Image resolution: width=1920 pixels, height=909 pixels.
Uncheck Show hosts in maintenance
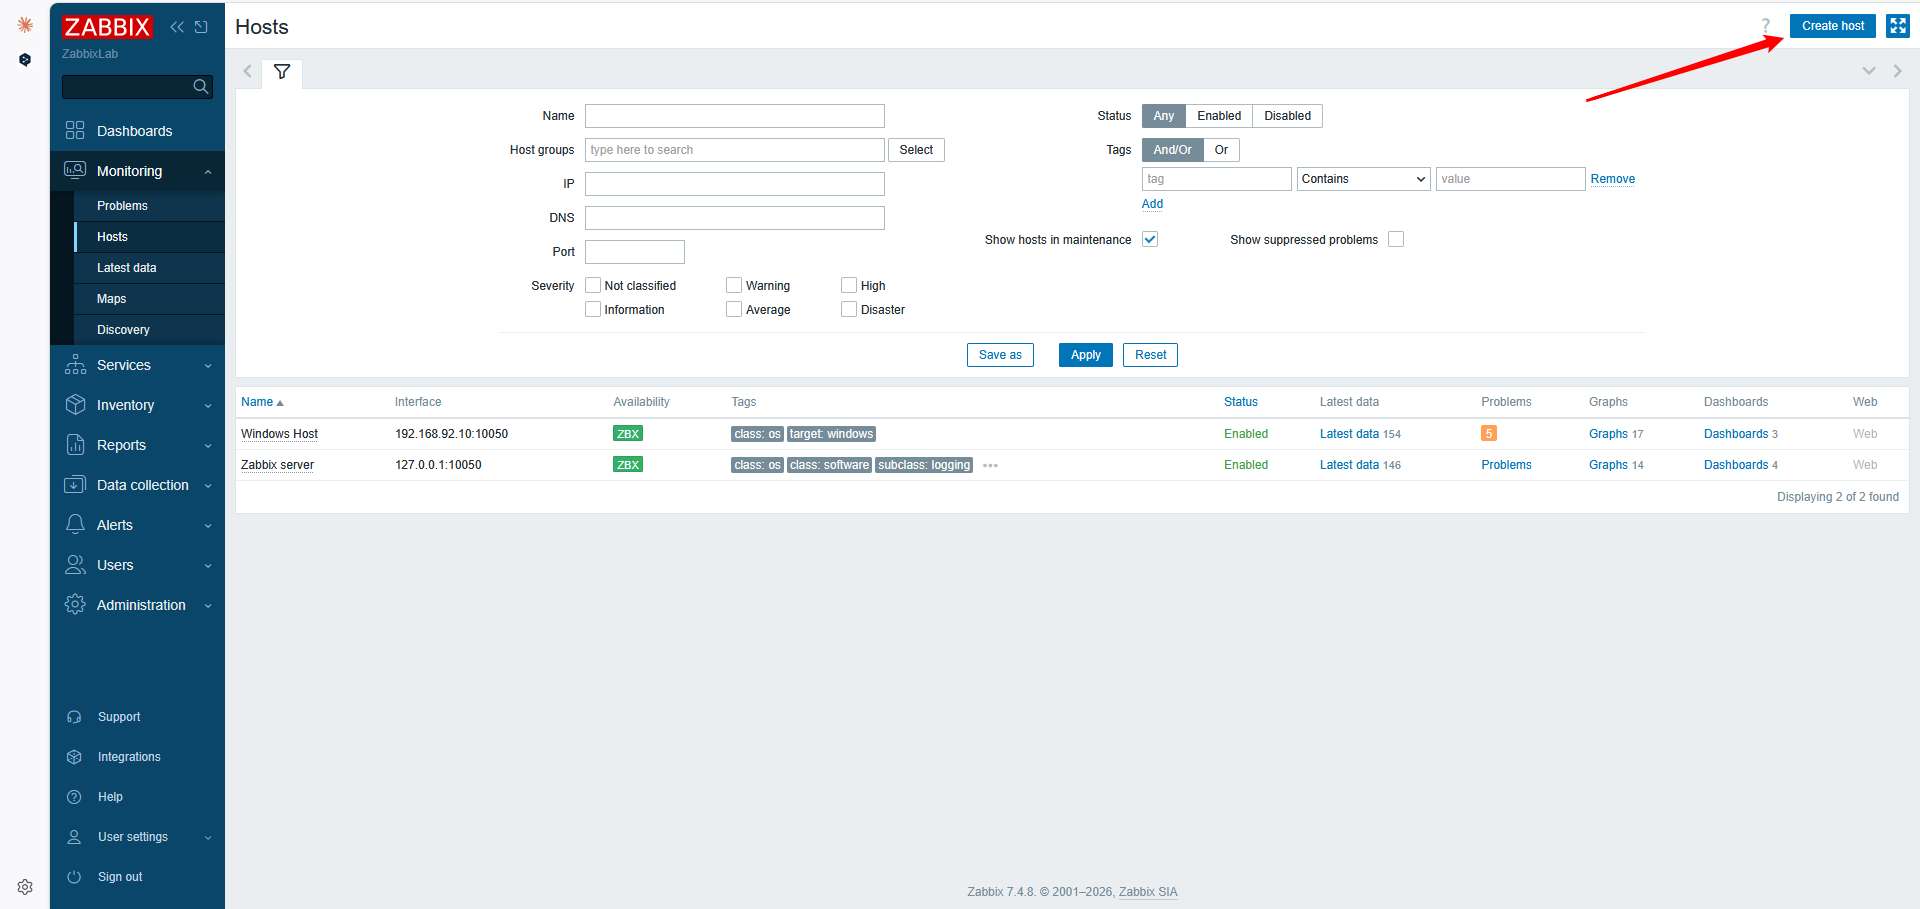point(1150,239)
